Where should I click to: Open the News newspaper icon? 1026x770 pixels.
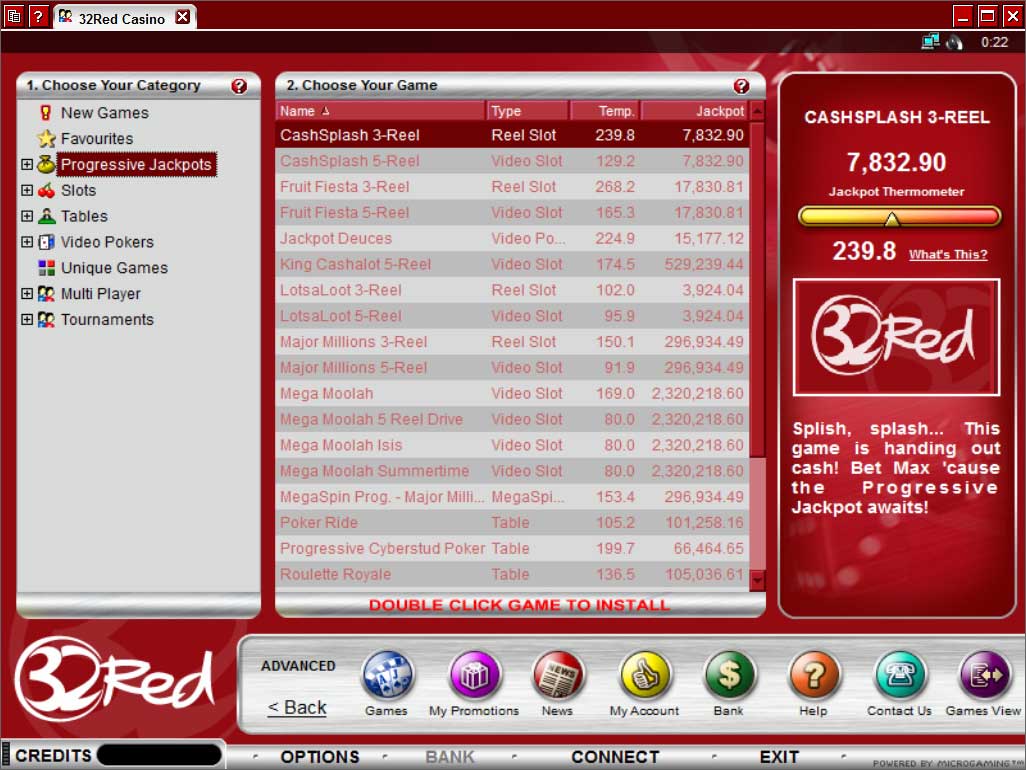(x=558, y=675)
